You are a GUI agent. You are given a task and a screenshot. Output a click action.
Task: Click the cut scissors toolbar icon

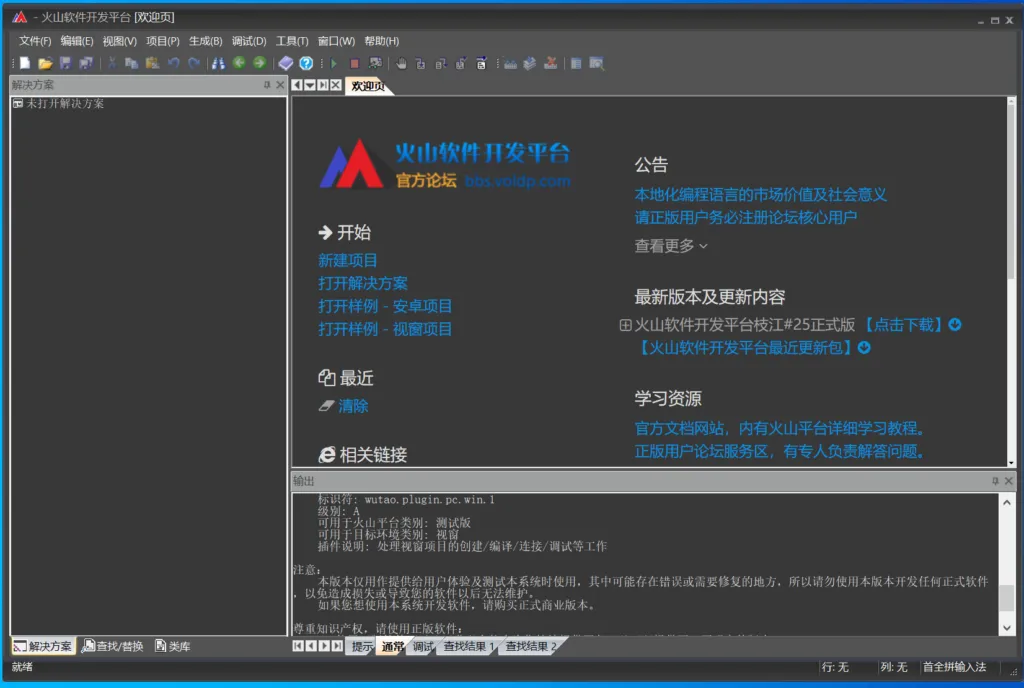[112, 63]
